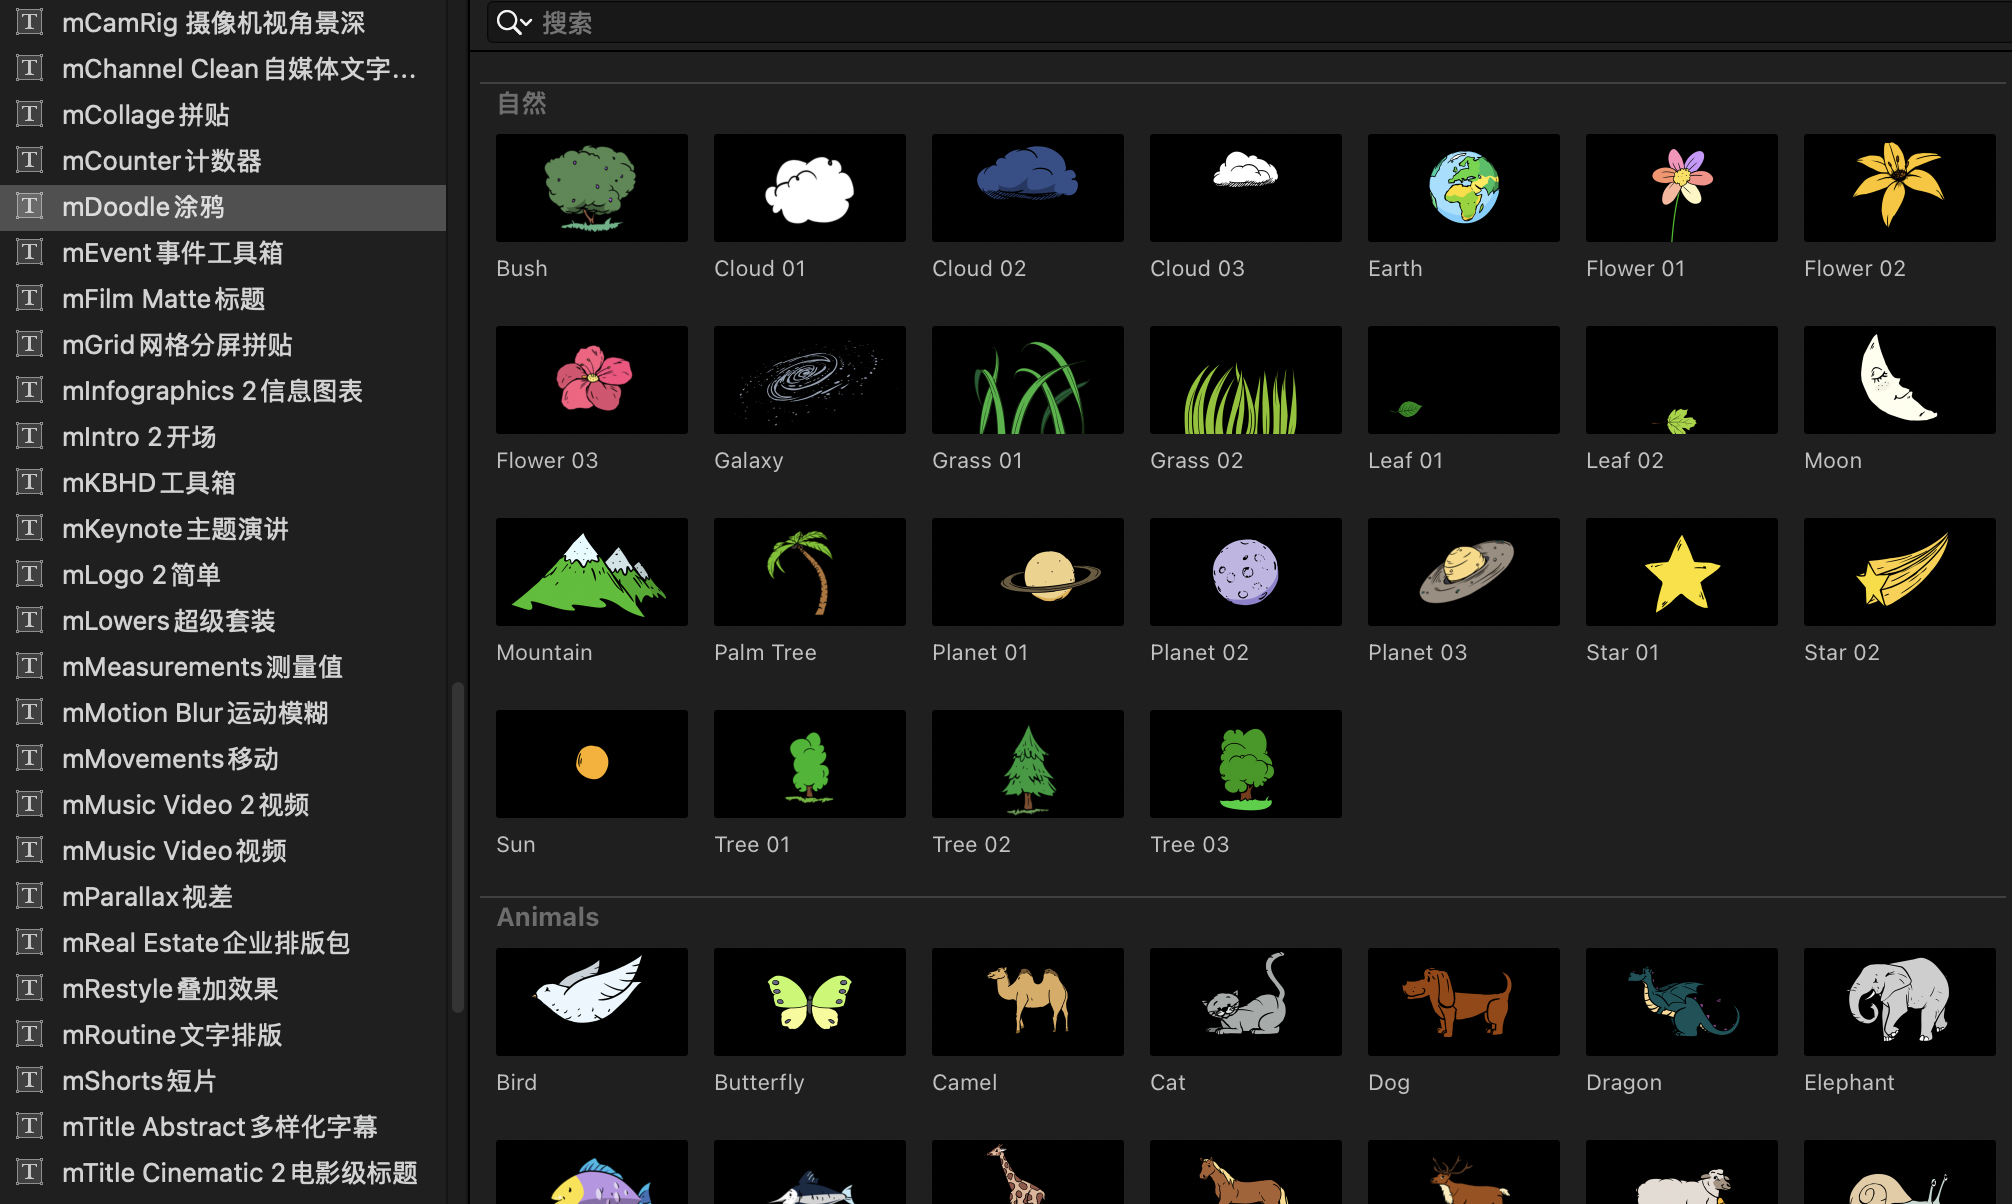The width and height of the screenshot is (2012, 1204).
Task: Choose the Cloud 03 thumbnail
Action: [1246, 188]
